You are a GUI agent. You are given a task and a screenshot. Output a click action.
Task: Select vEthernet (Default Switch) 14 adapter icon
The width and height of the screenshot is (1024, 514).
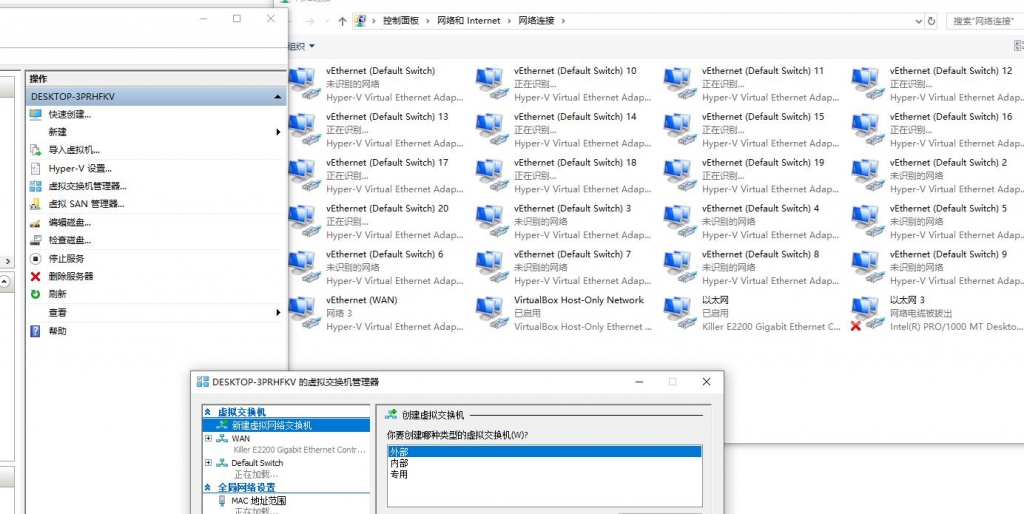(490, 129)
